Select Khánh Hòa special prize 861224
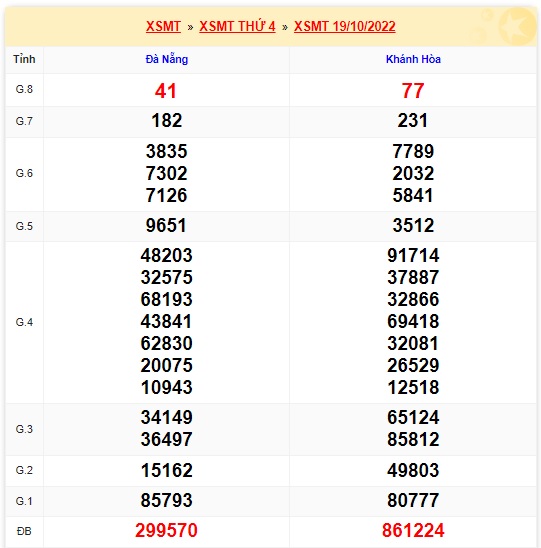Viewport: 541px width, 548px height. tap(413, 531)
